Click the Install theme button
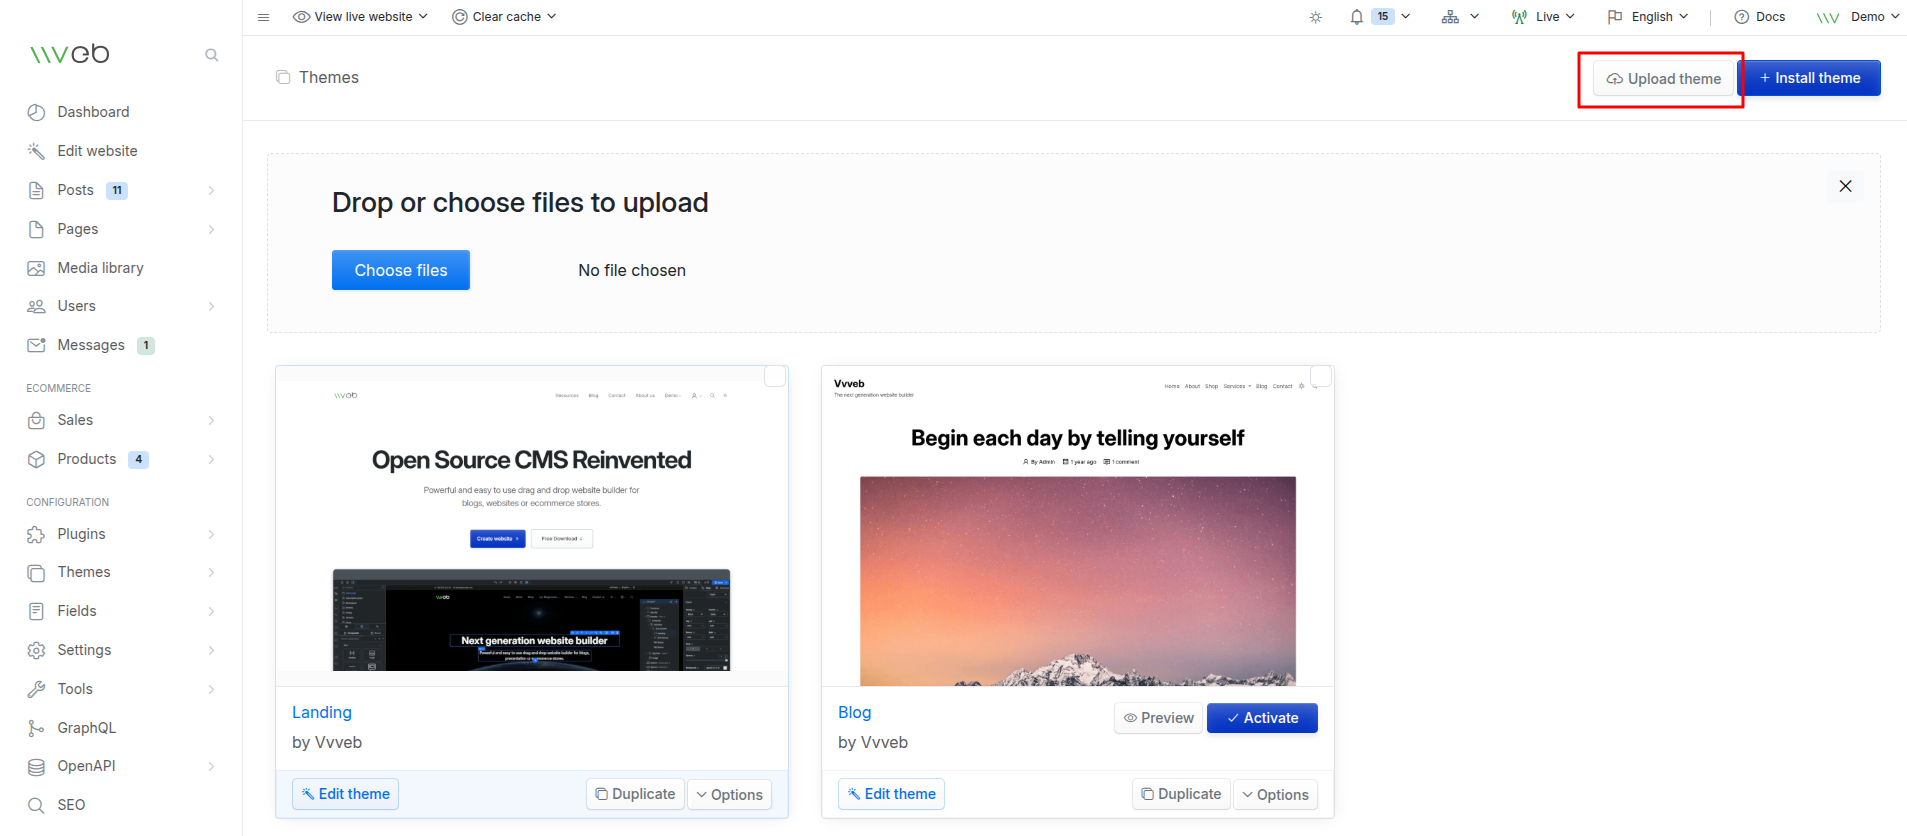The image size is (1907, 836). 1809,78
